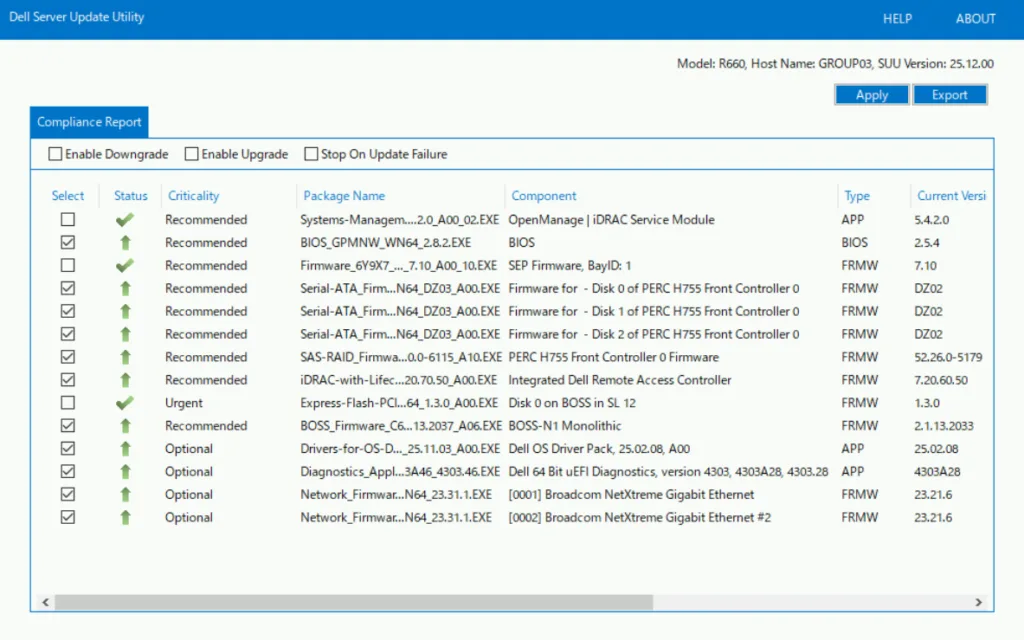
Task: Click upgrade arrow for PERC H755 Controller Firmware
Action: coord(125,358)
